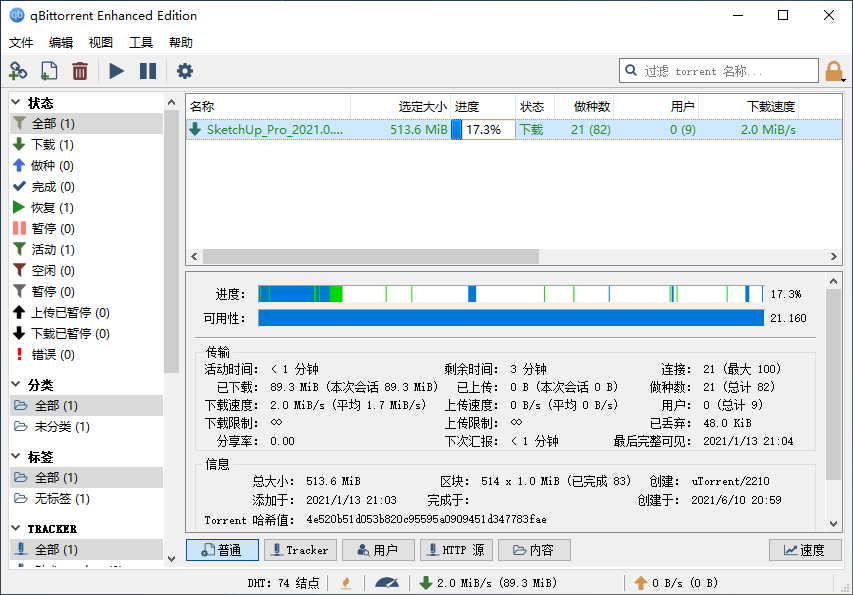
Task: Open the 编辑 menu
Action: coord(61,42)
